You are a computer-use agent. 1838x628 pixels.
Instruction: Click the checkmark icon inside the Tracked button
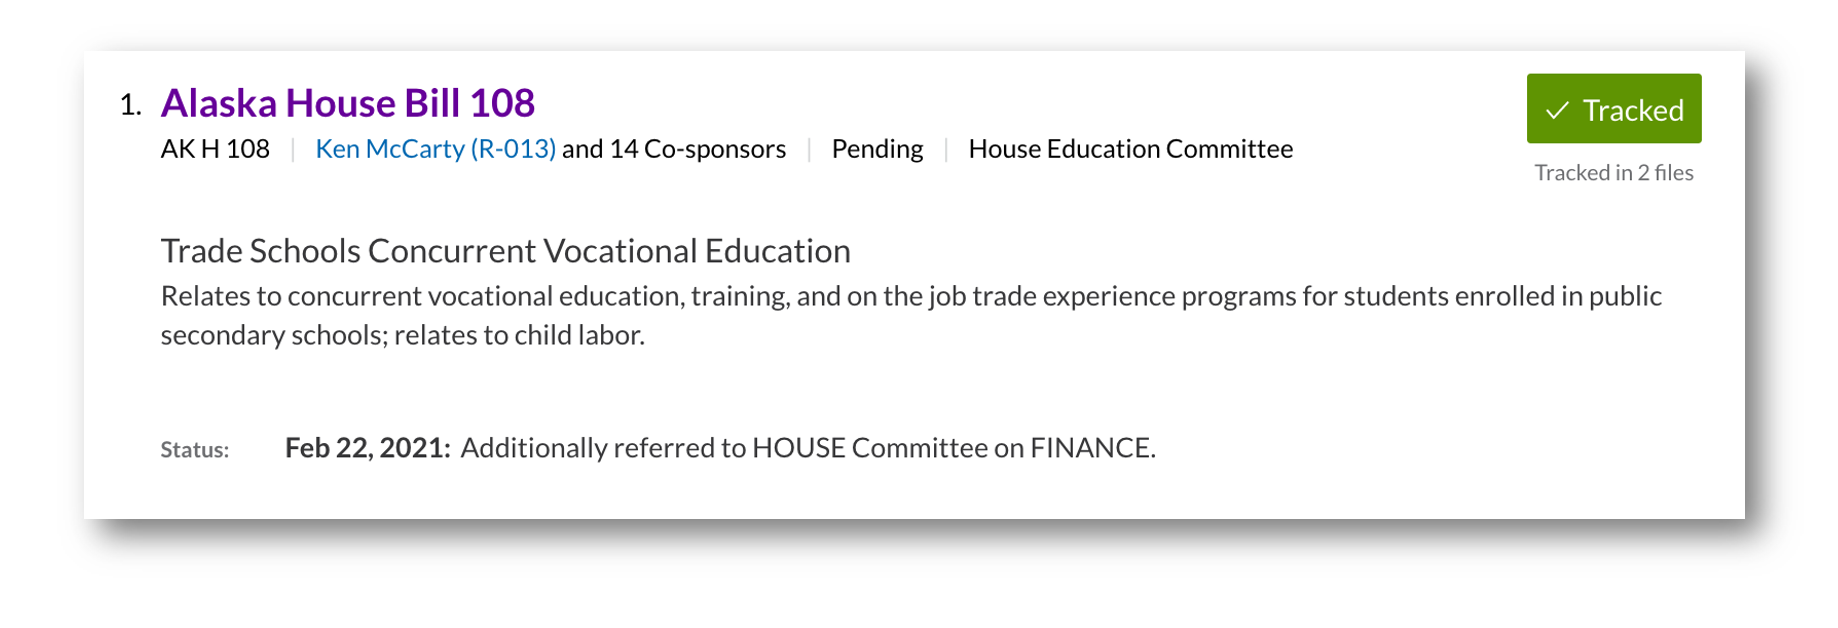(1557, 110)
